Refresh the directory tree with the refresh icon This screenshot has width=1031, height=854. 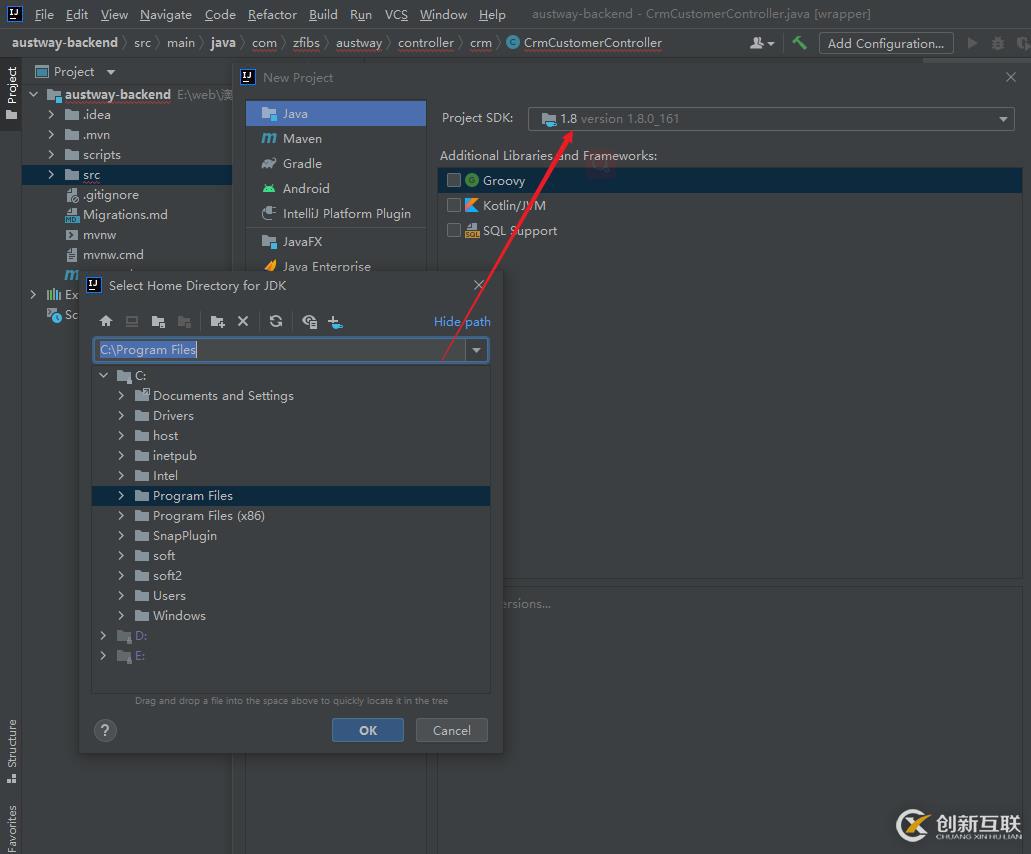click(x=276, y=322)
